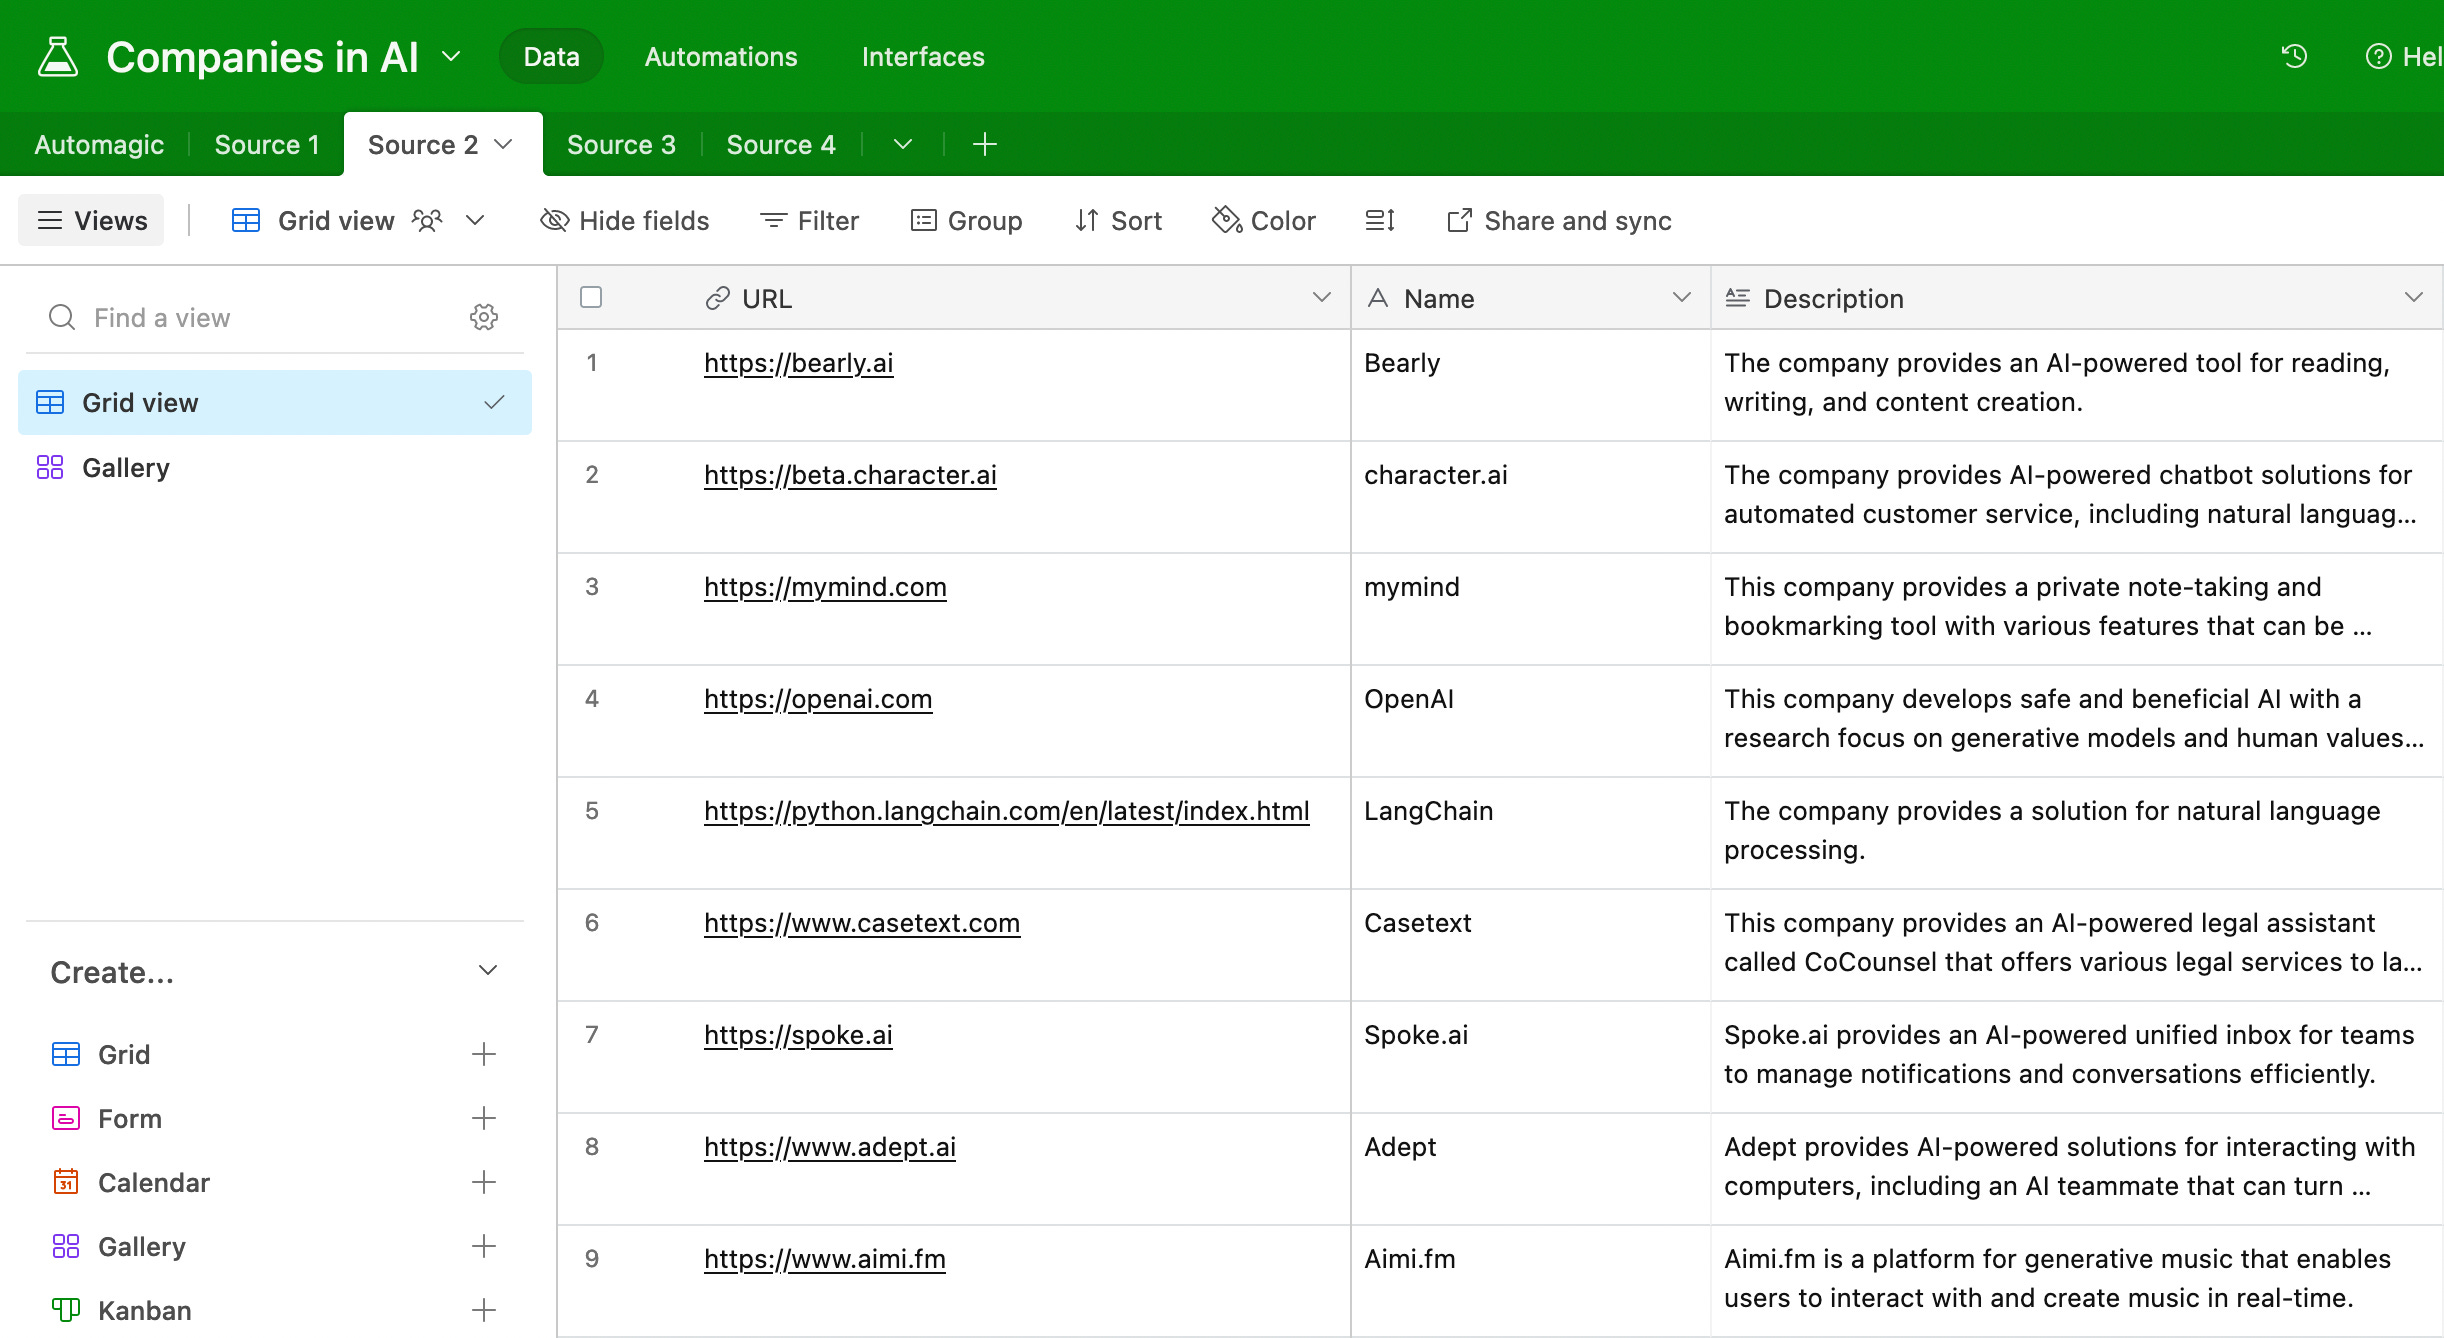This screenshot has width=2444, height=1338.
Task: Open the python.langchain.com link
Action: (x=1006, y=811)
